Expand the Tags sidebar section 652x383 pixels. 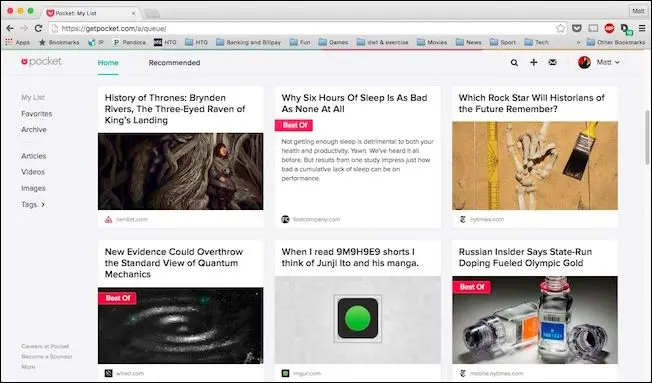(x=33, y=205)
